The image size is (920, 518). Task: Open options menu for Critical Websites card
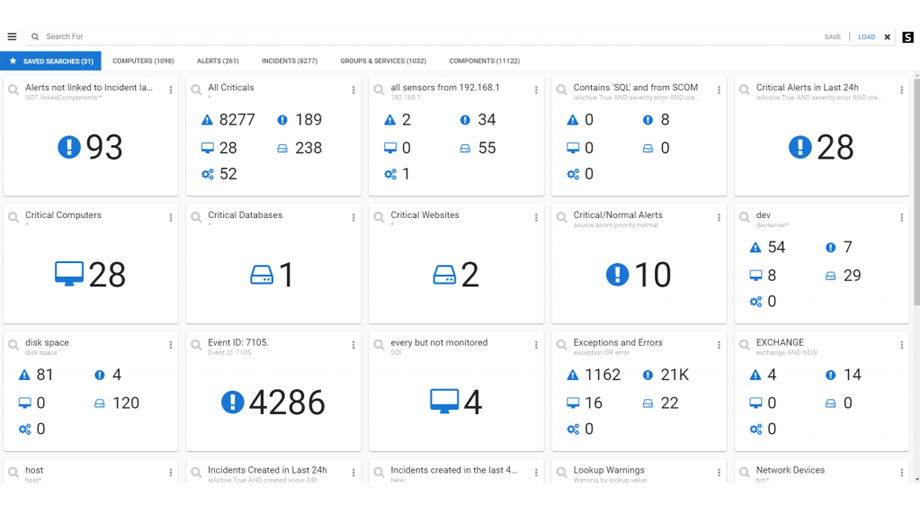(536, 218)
